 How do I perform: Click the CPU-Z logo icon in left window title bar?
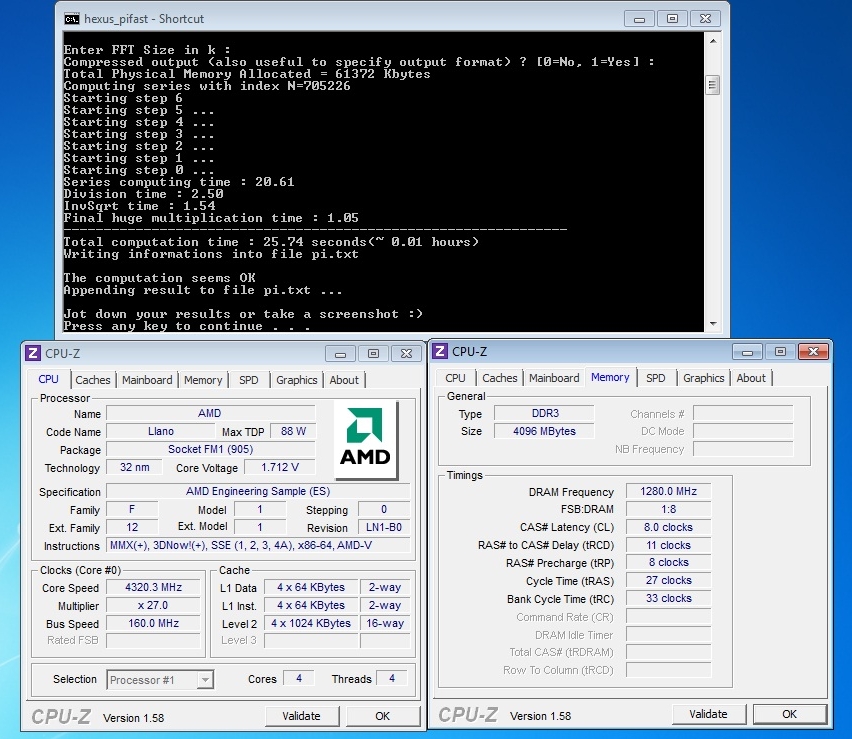click(x=33, y=353)
